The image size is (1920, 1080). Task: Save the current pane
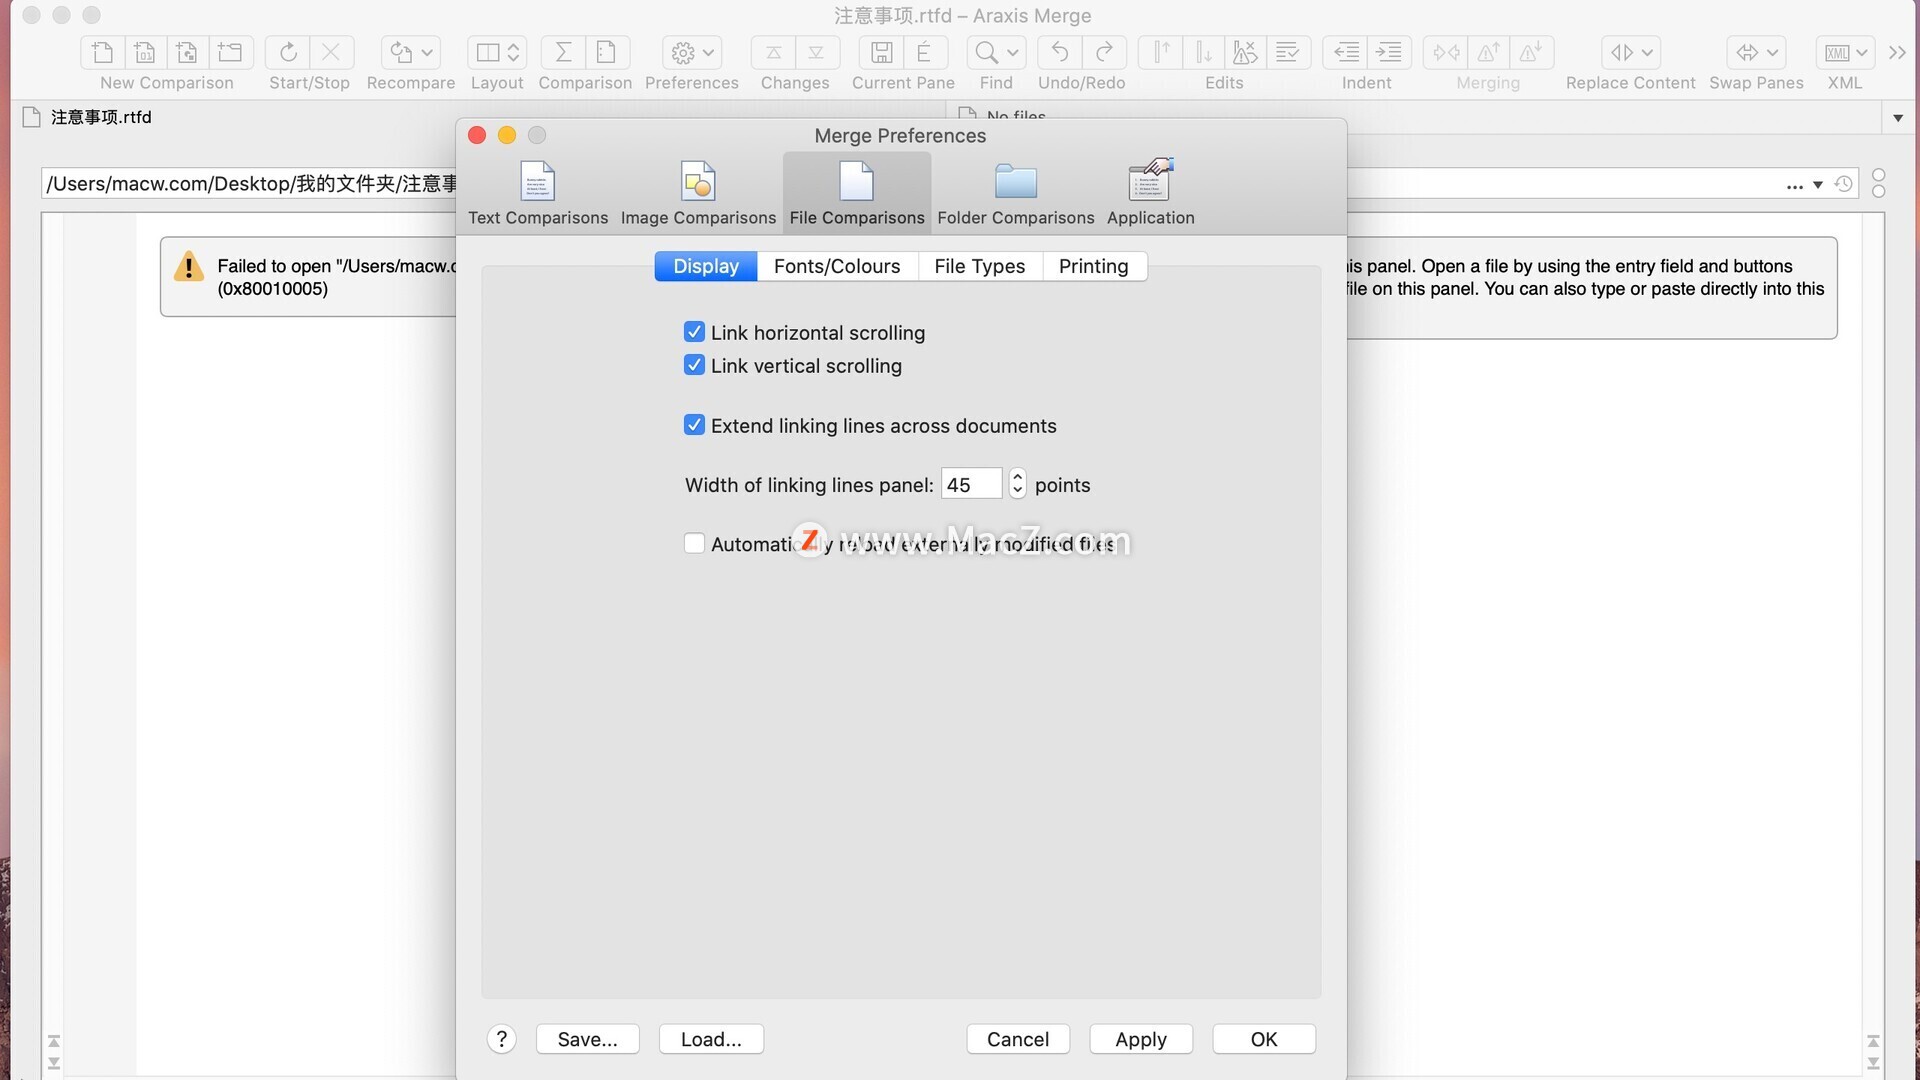pyautogui.click(x=882, y=52)
